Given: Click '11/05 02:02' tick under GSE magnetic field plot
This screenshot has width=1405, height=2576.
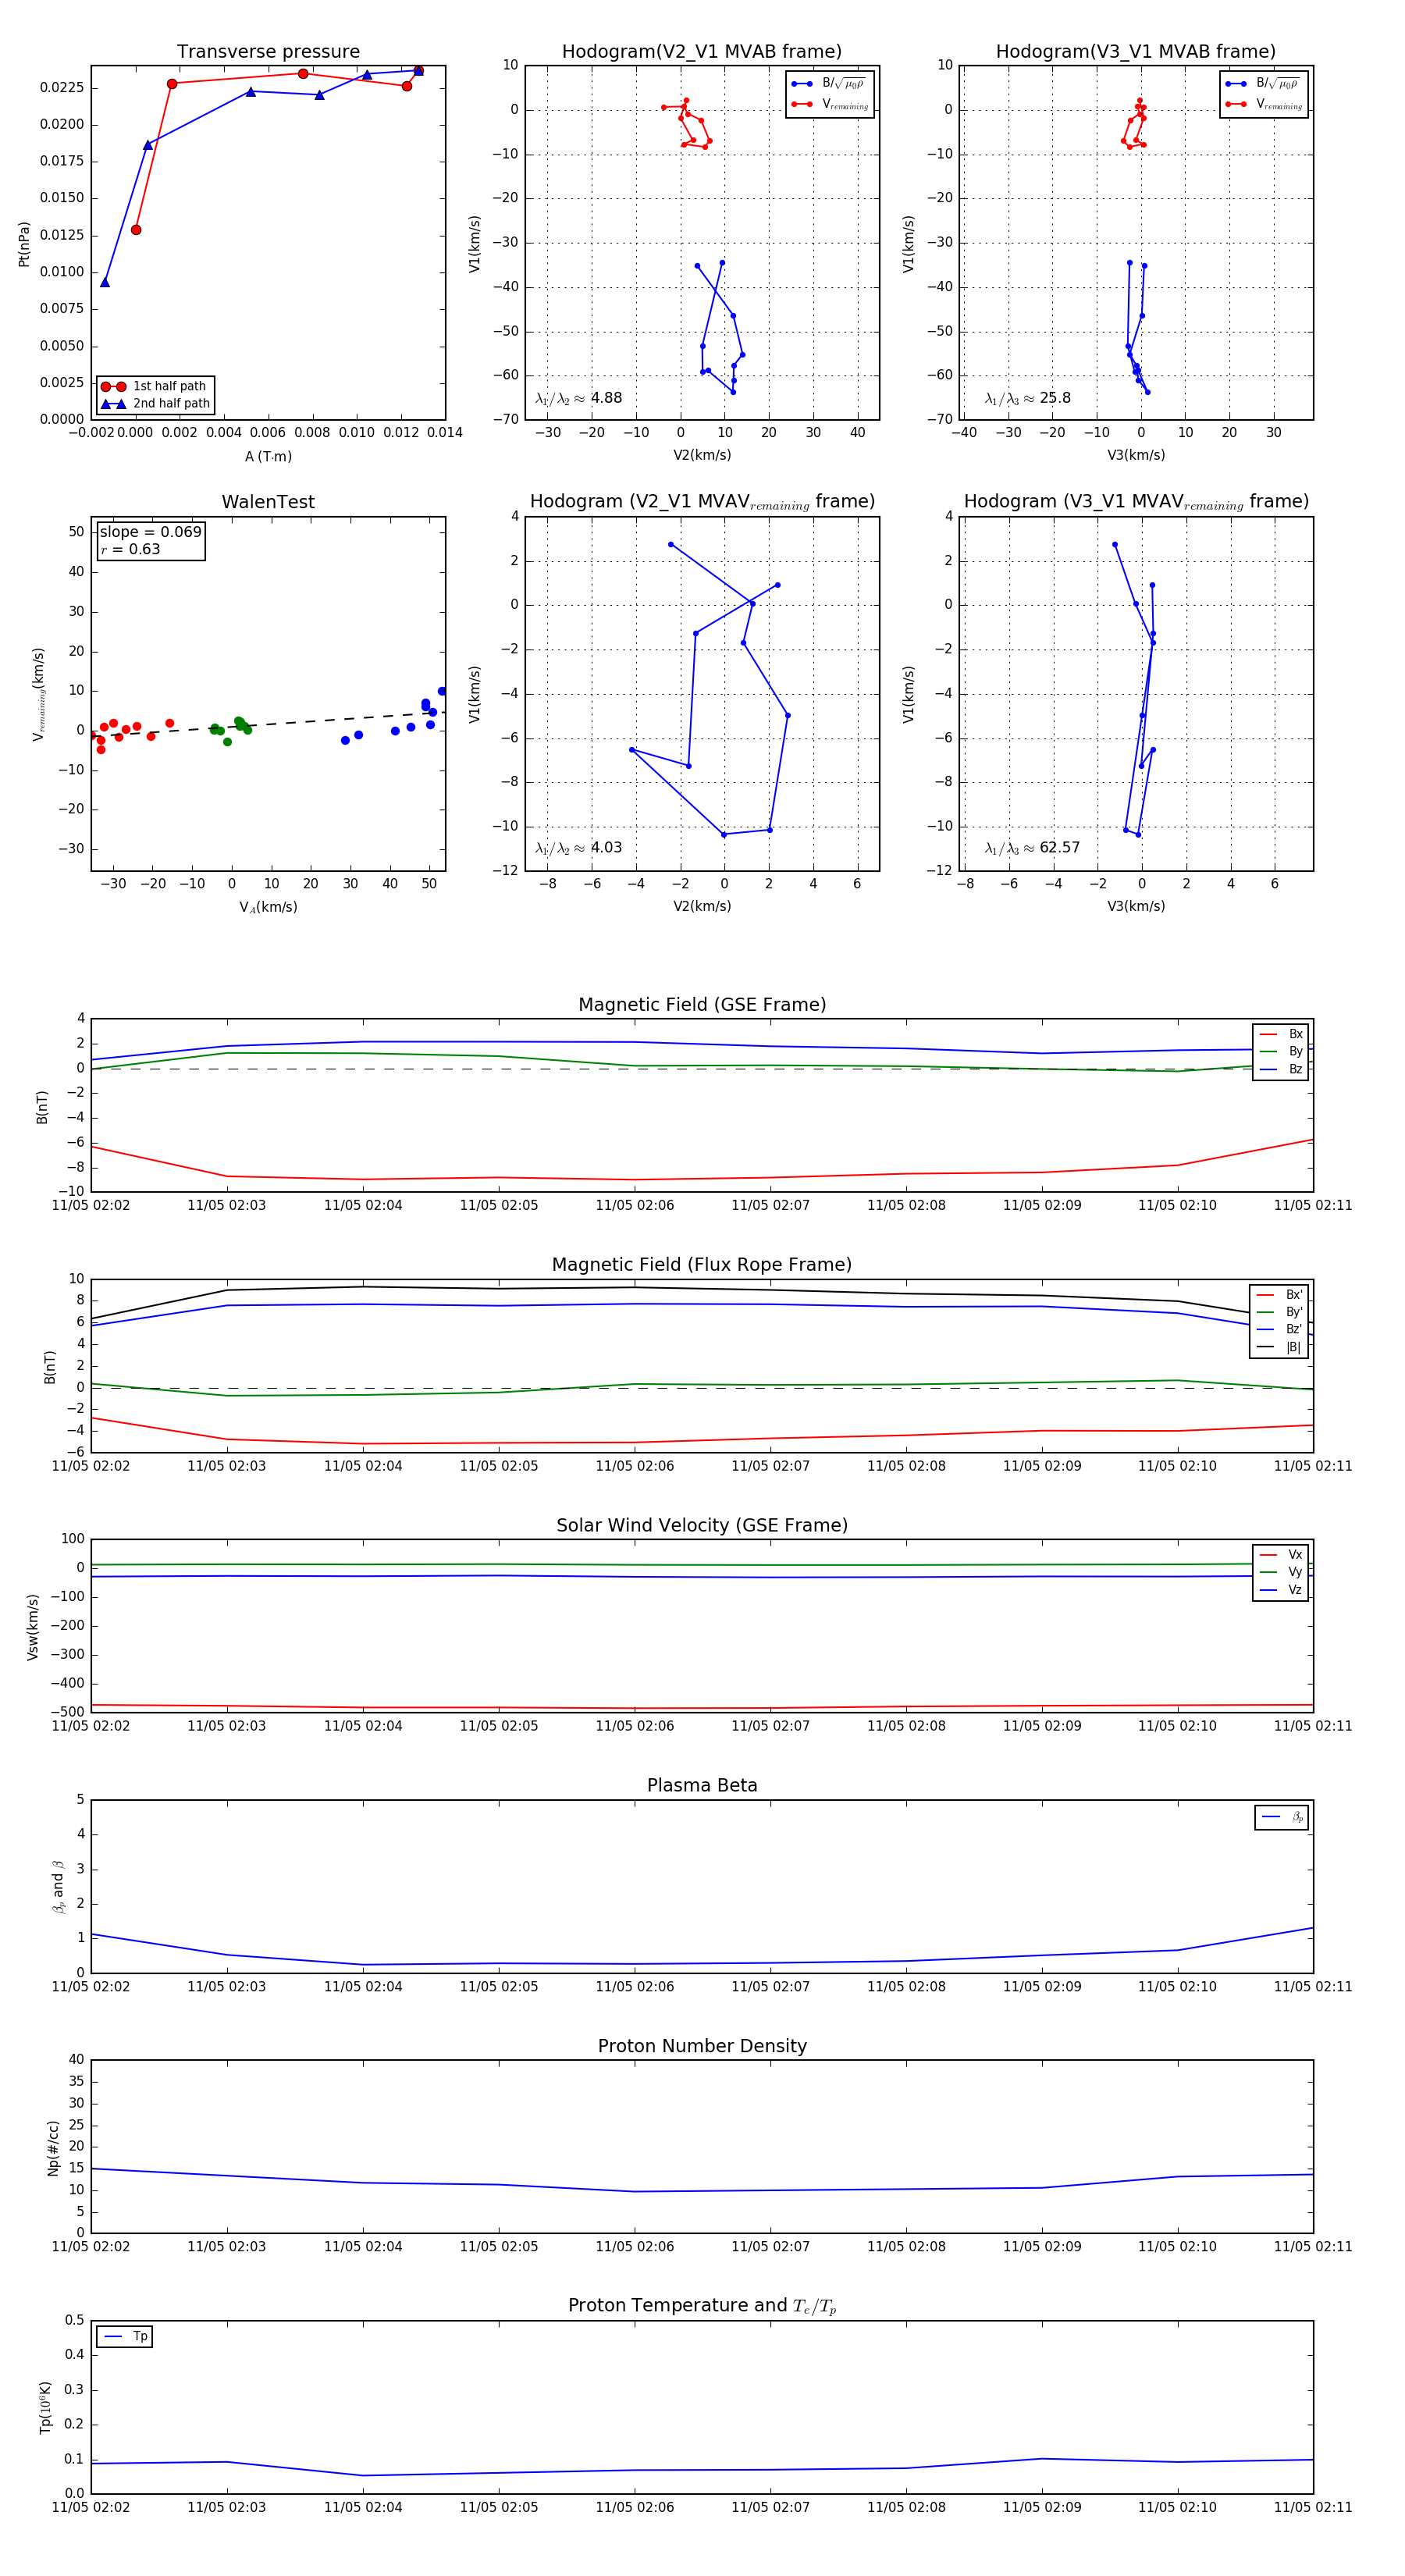Looking at the screenshot, I should pos(91,1205).
